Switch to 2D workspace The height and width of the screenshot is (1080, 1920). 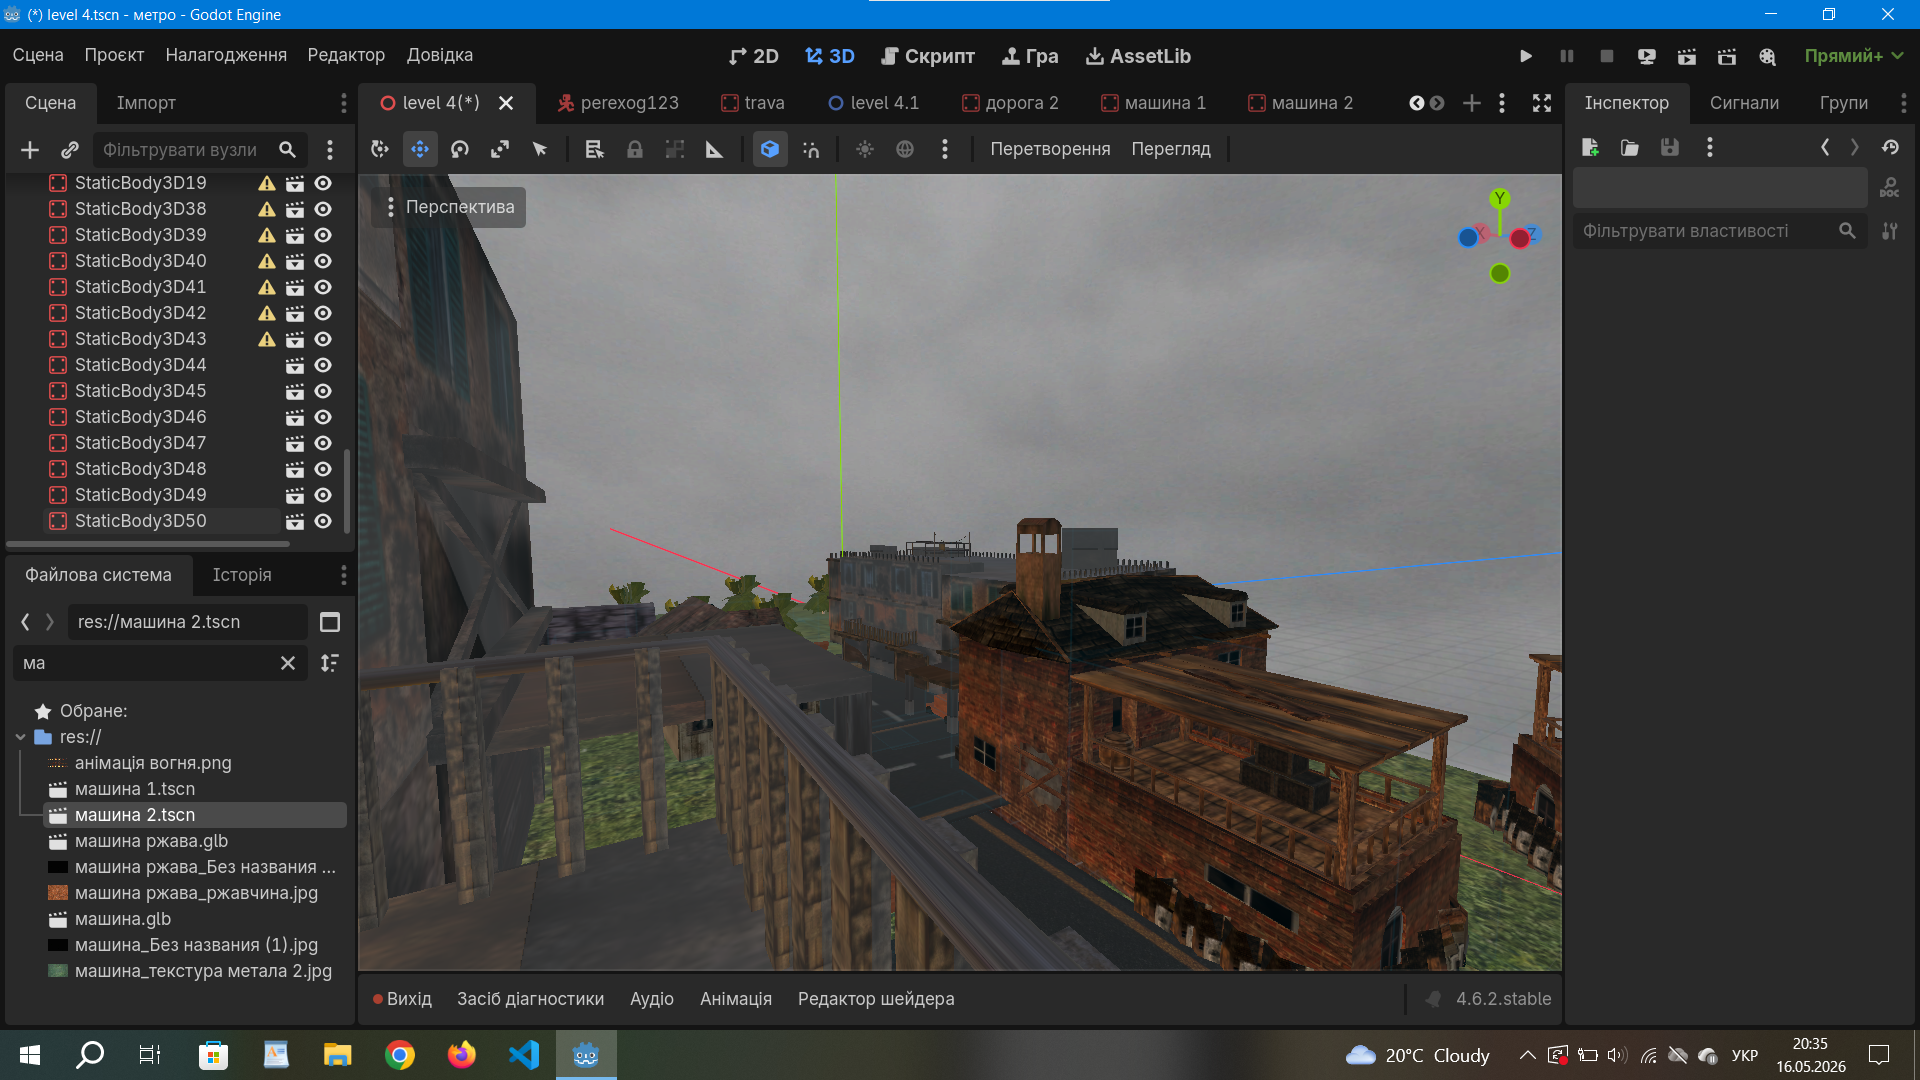click(754, 56)
